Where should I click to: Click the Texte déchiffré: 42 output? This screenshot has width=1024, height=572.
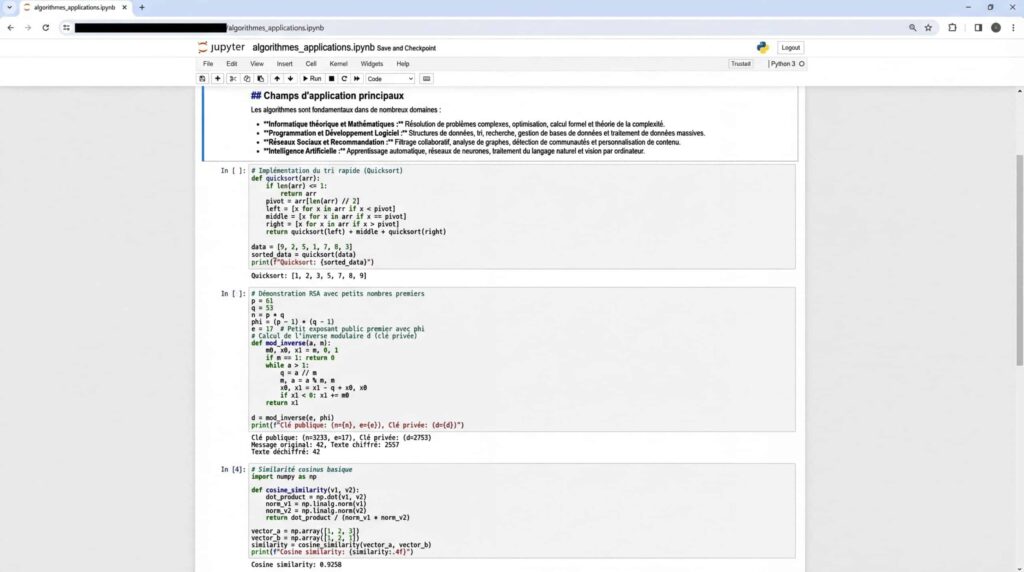[285, 452]
